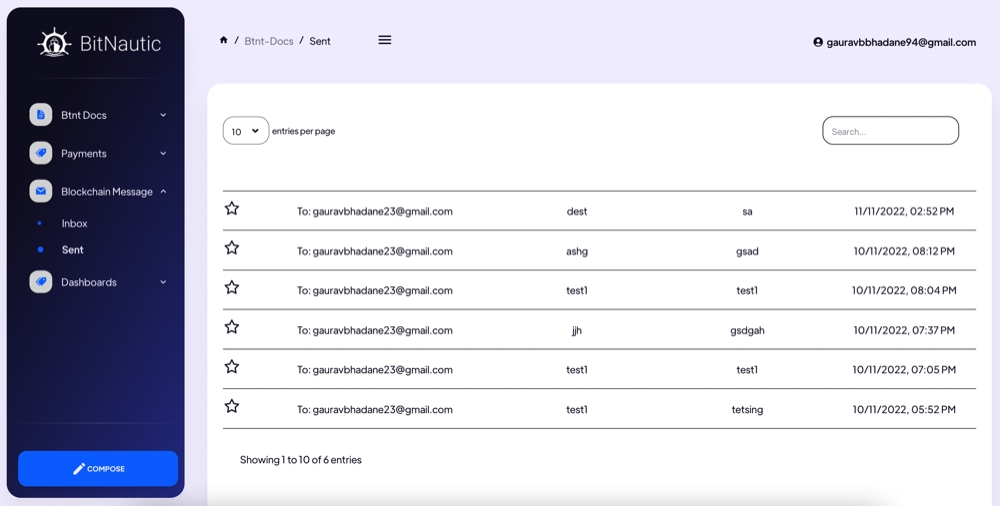The width and height of the screenshot is (1000, 506).
Task: Click the pencil icon on Compose
Action: point(79,469)
